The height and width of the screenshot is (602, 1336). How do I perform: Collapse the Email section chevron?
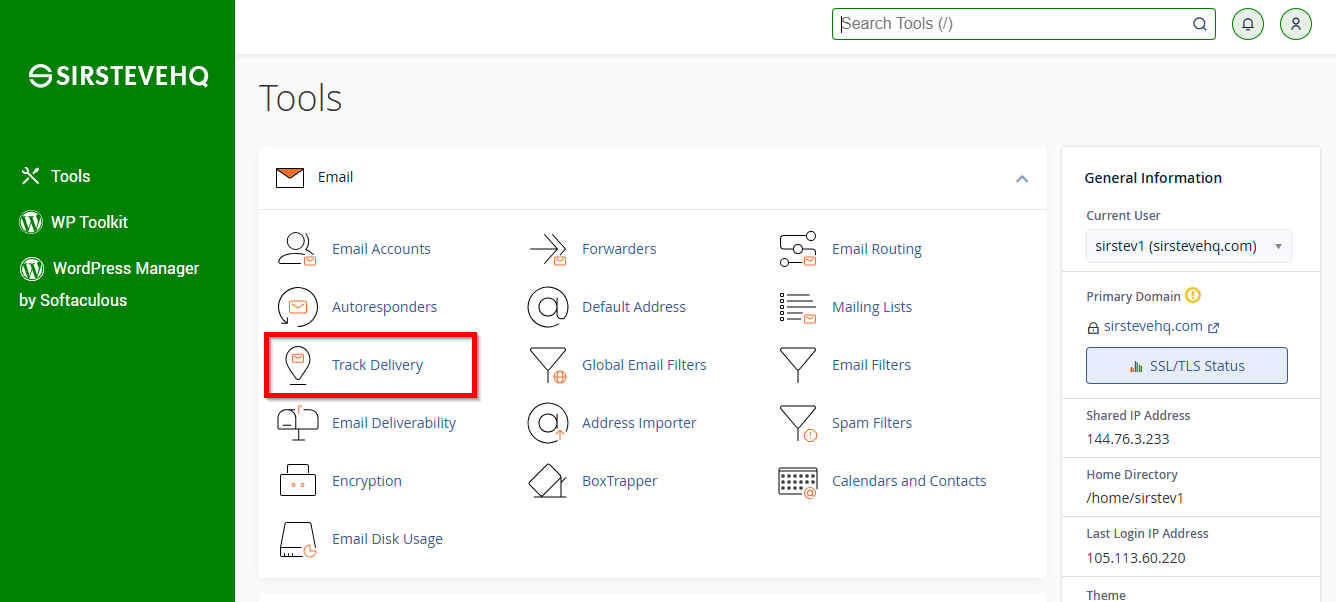point(1022,178)
